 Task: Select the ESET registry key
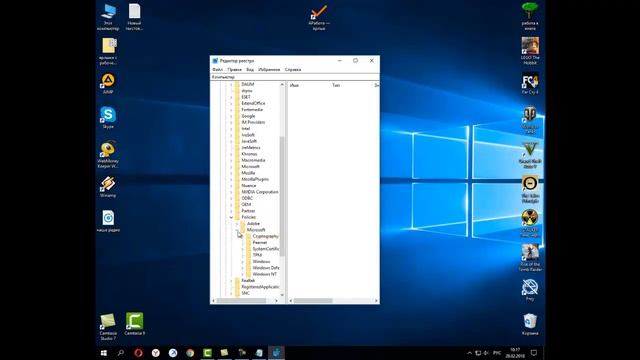pos(246,97)
